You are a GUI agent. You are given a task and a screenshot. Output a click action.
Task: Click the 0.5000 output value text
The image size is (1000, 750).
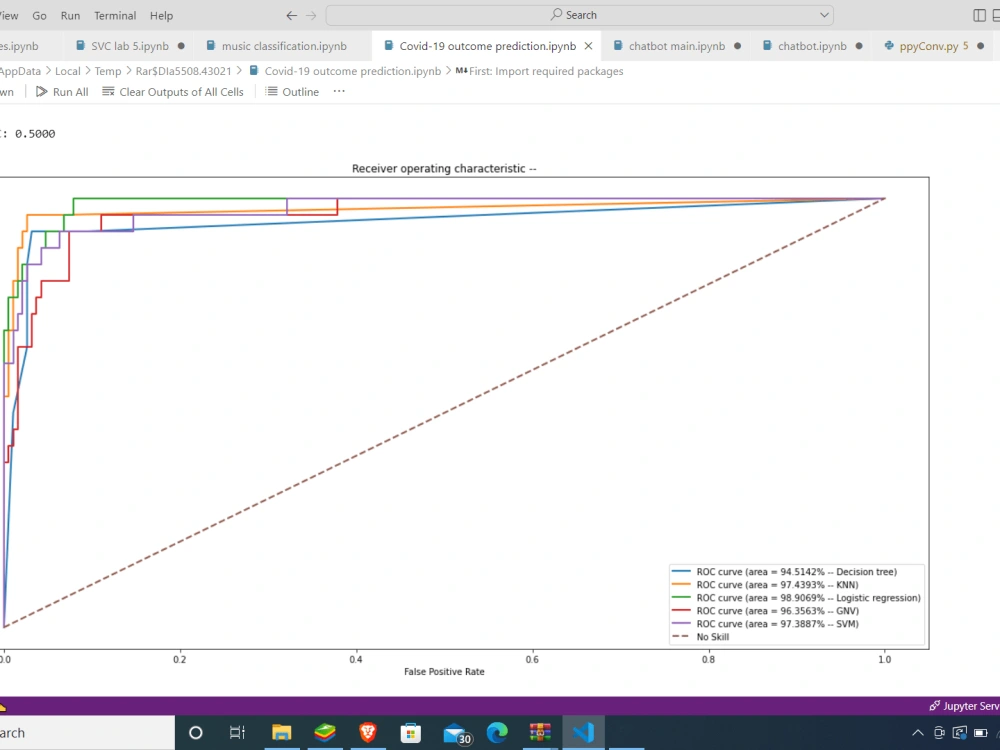35,134
